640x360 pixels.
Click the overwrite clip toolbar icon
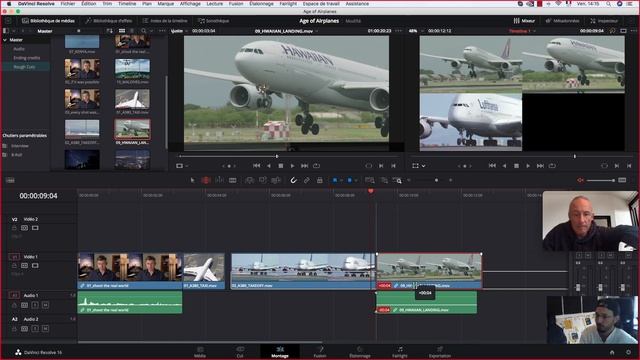(x=262, y=180)
